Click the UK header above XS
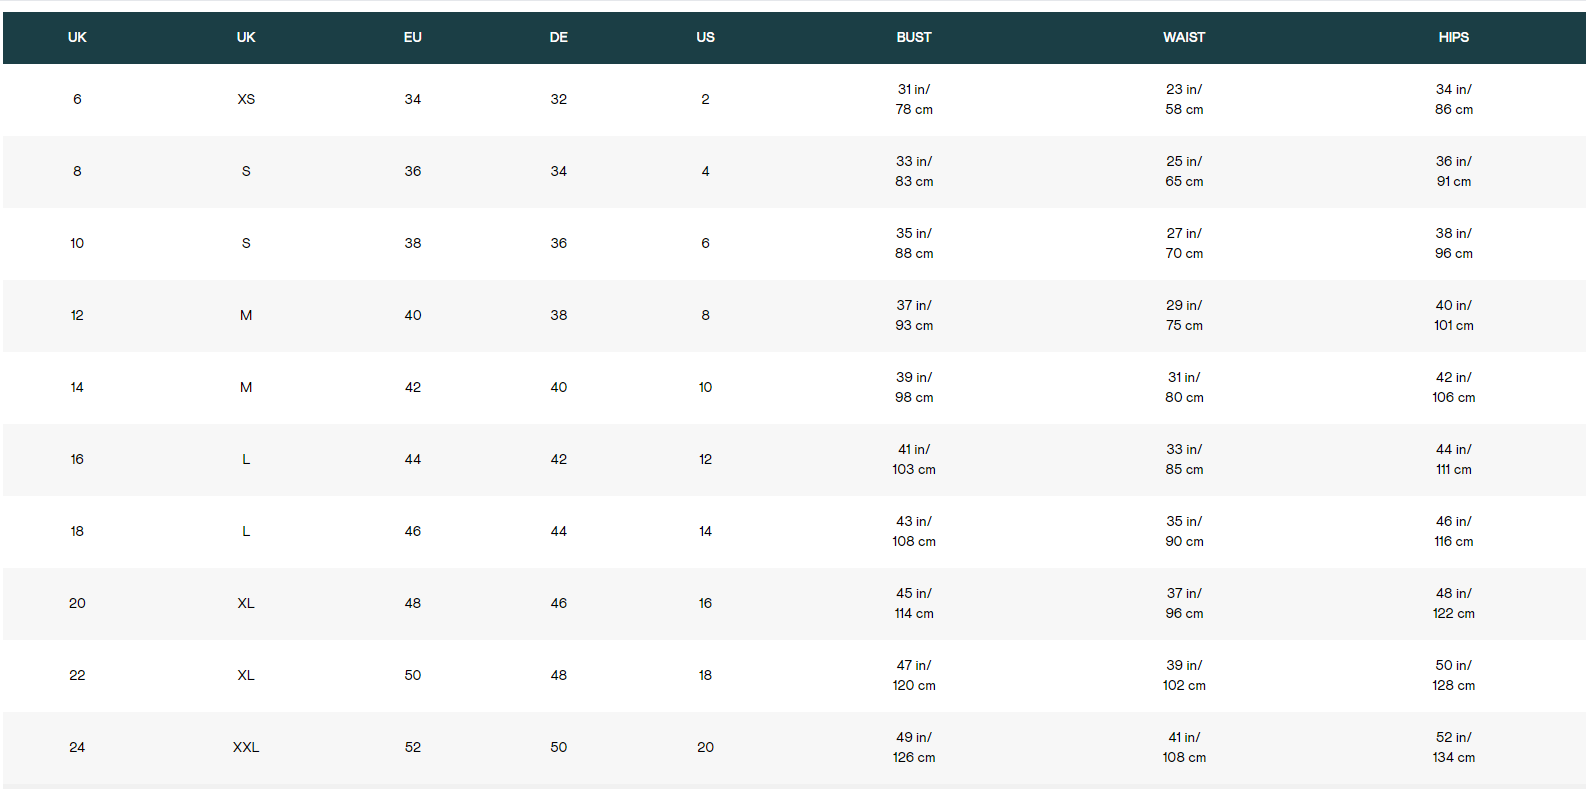This screenshot has width=1586, height=789. (x=246, y=37)
